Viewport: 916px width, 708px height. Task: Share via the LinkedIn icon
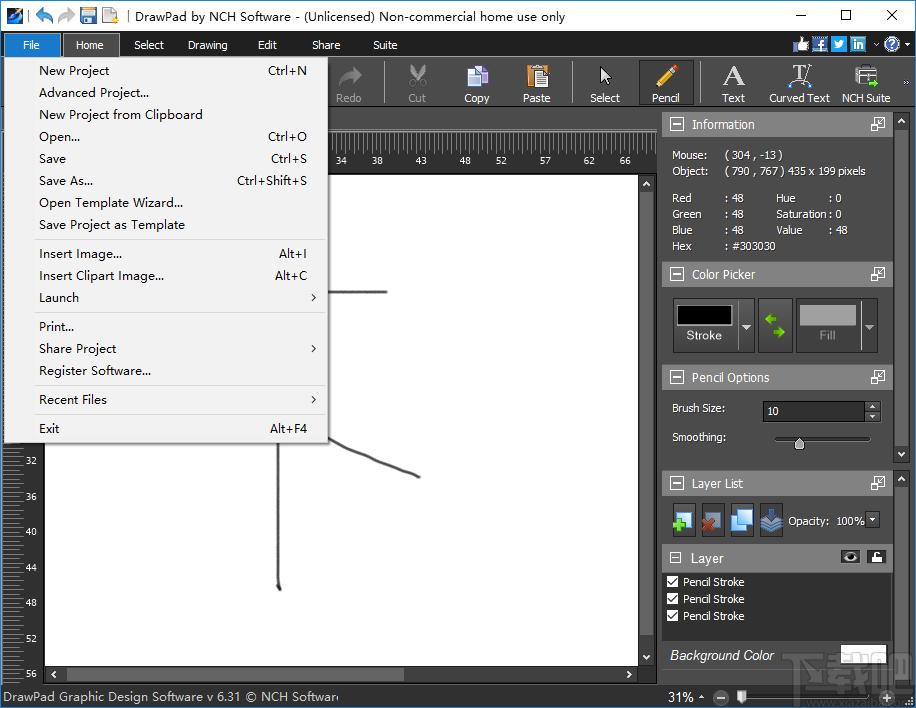858,44
